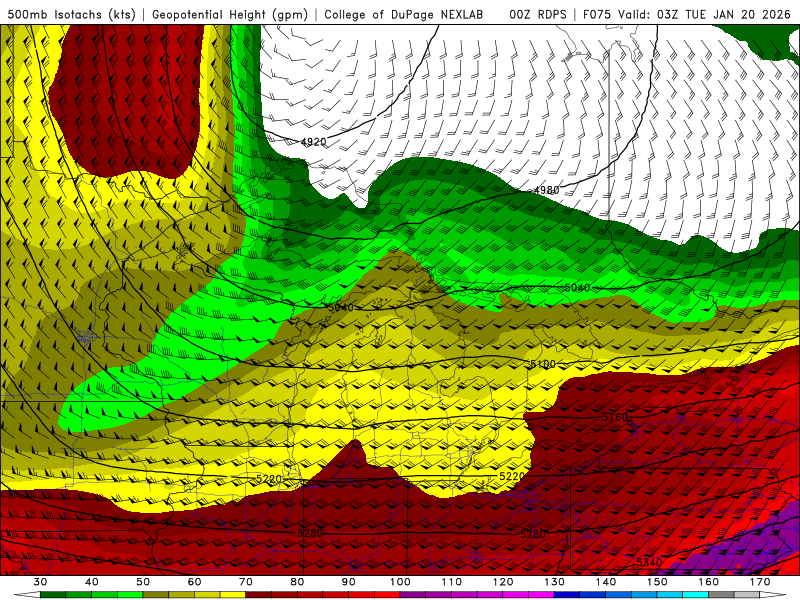This screenshot has height=600, width=800.
Task: Click the 40 value on the color scale
Action: 92,582
